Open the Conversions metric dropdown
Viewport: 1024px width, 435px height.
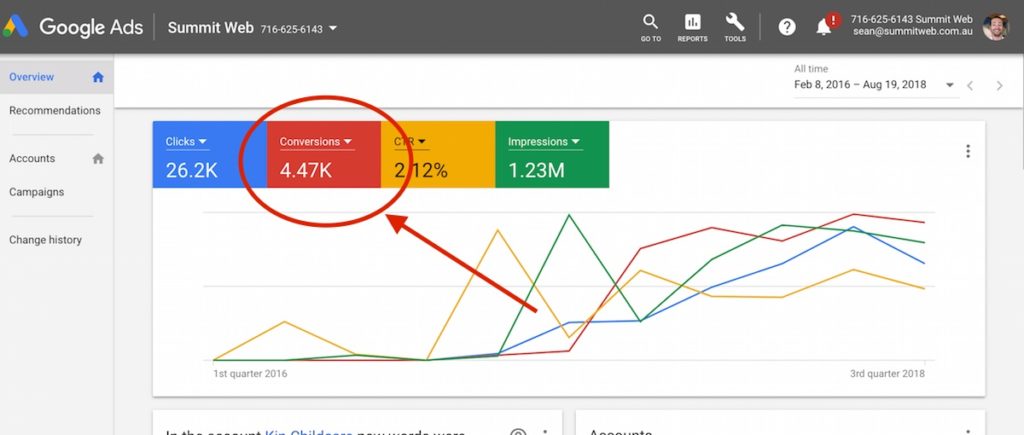point(316,142)
